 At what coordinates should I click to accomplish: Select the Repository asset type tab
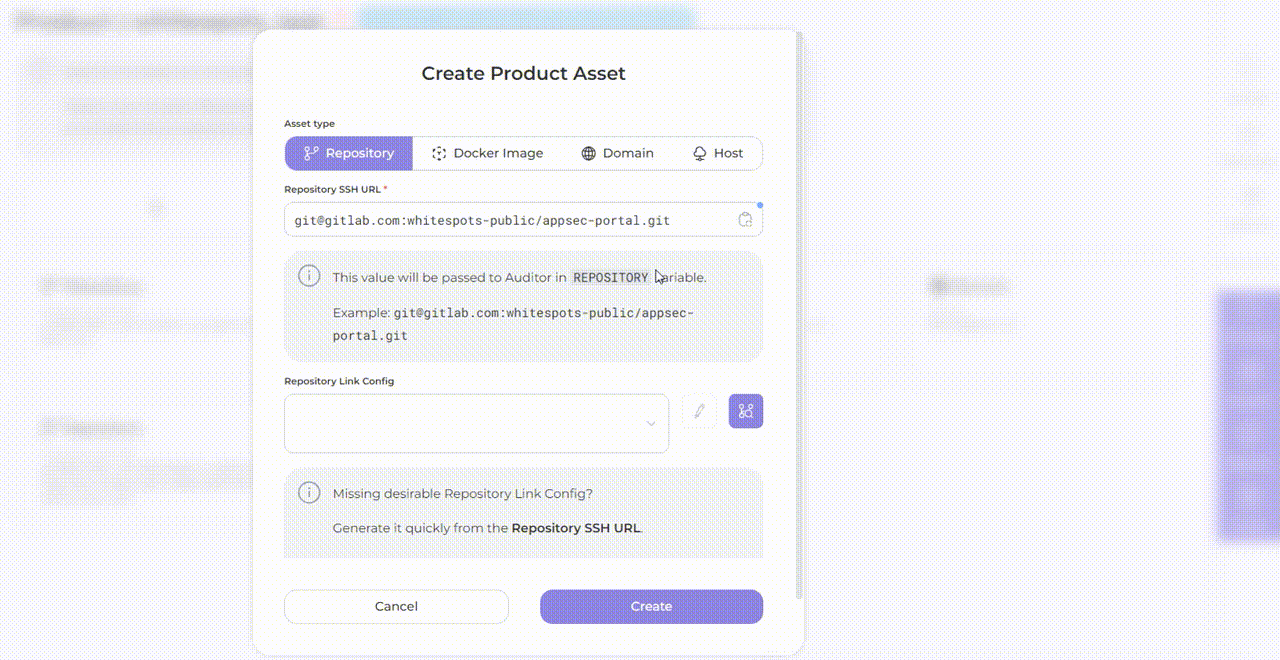pos(349,153)
